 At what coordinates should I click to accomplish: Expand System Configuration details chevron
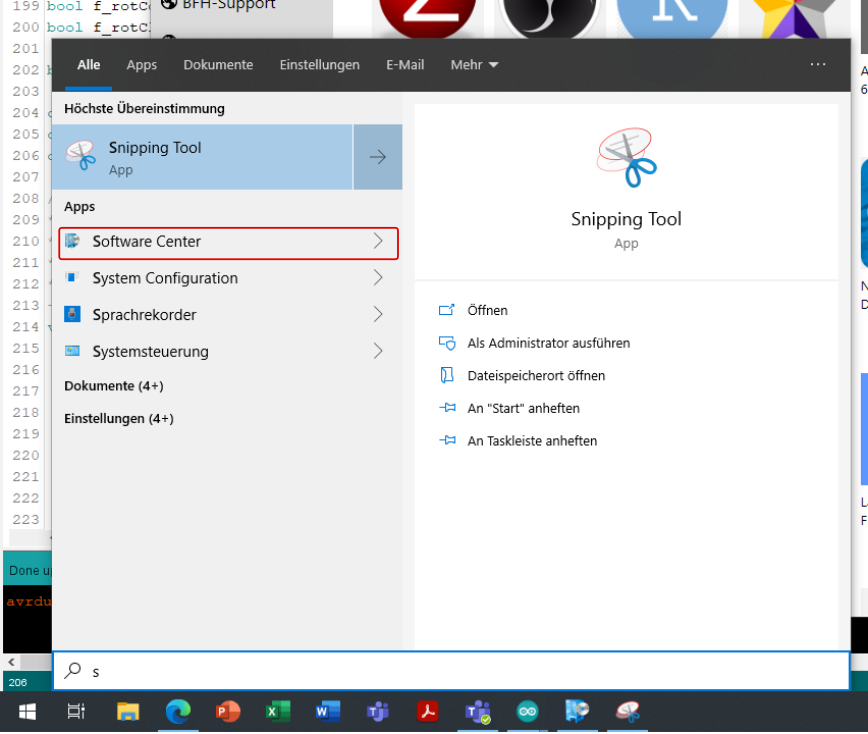(378, 277)
